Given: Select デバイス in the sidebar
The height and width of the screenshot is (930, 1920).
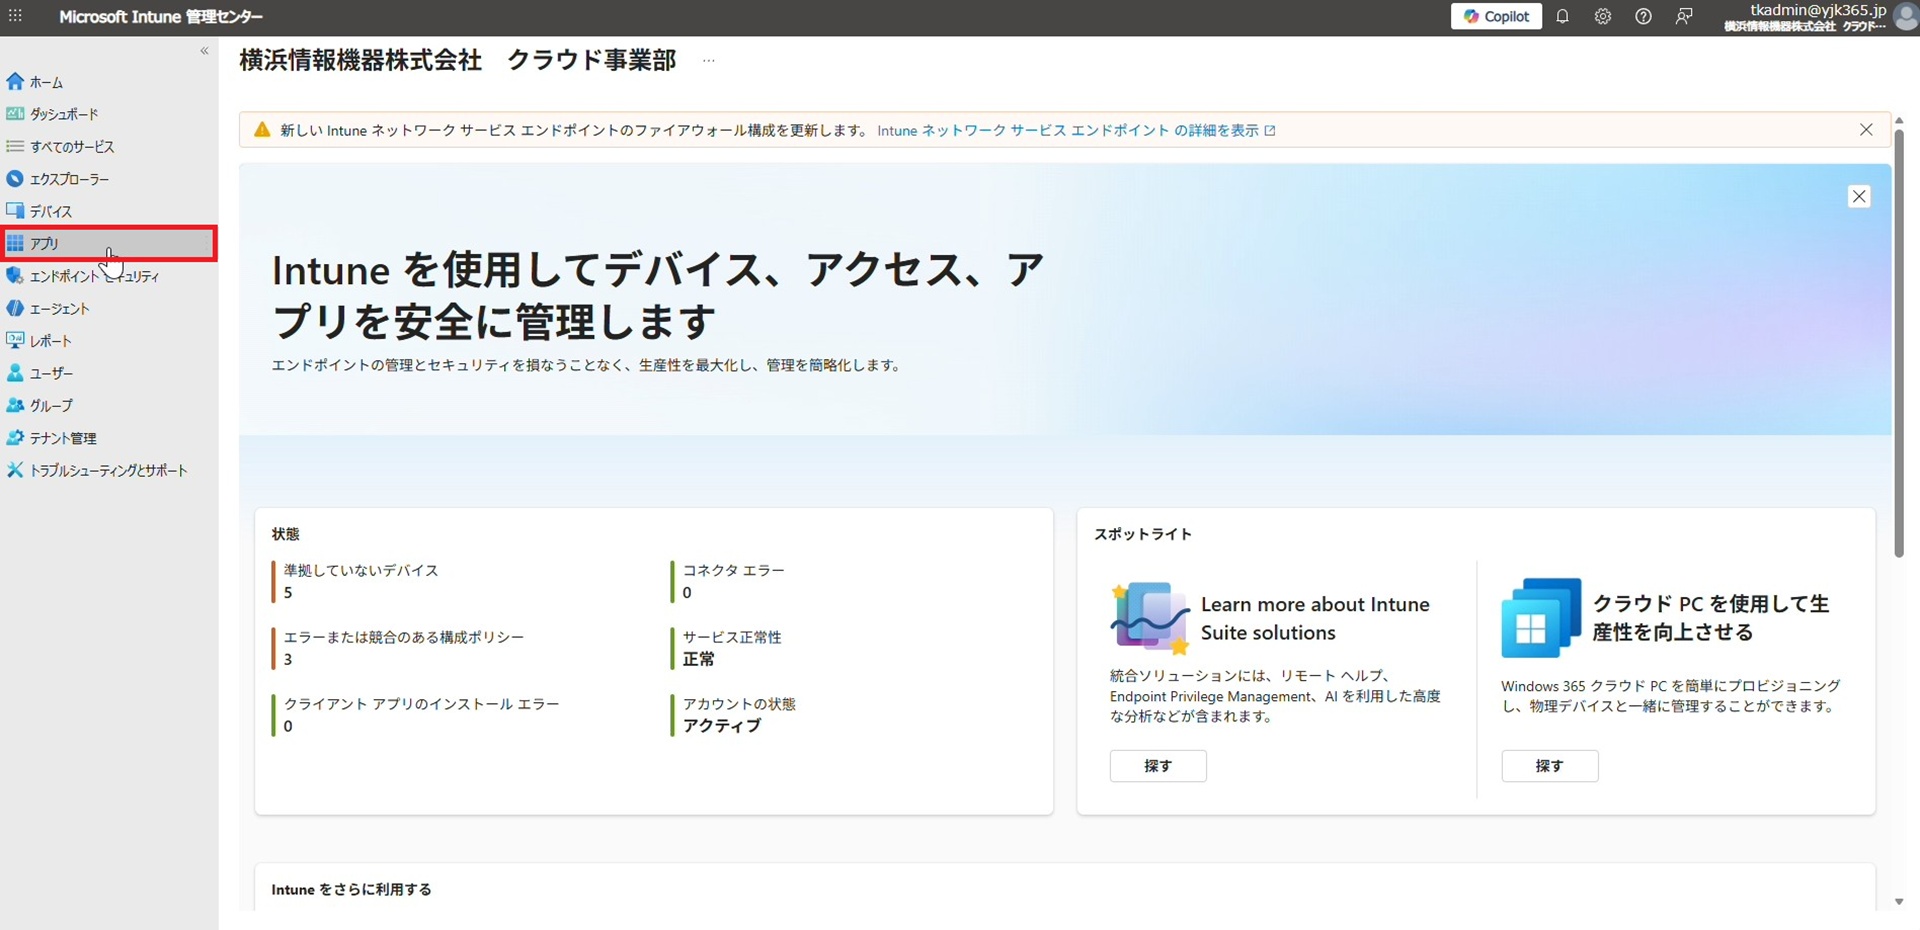Looking at the screenshot, I should pos(50,211).
